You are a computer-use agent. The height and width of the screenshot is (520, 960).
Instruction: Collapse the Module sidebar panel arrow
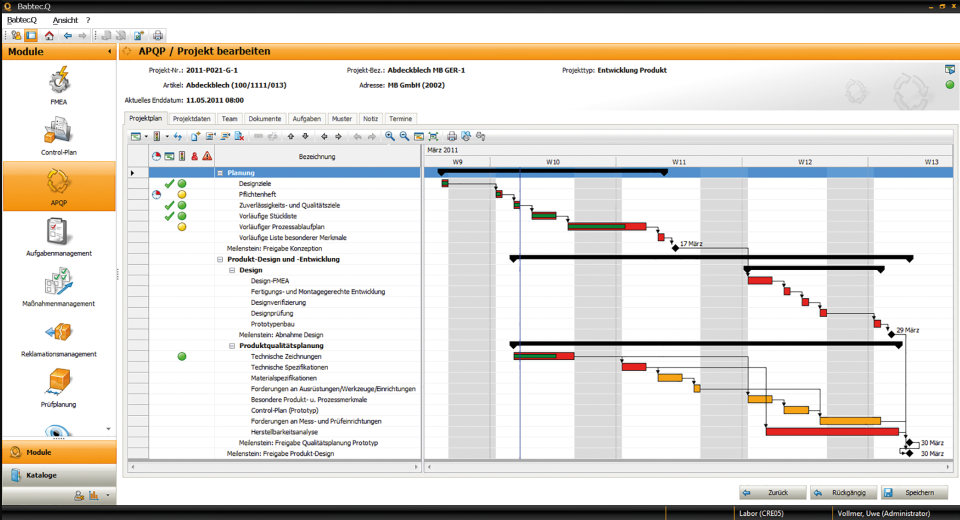109,51
